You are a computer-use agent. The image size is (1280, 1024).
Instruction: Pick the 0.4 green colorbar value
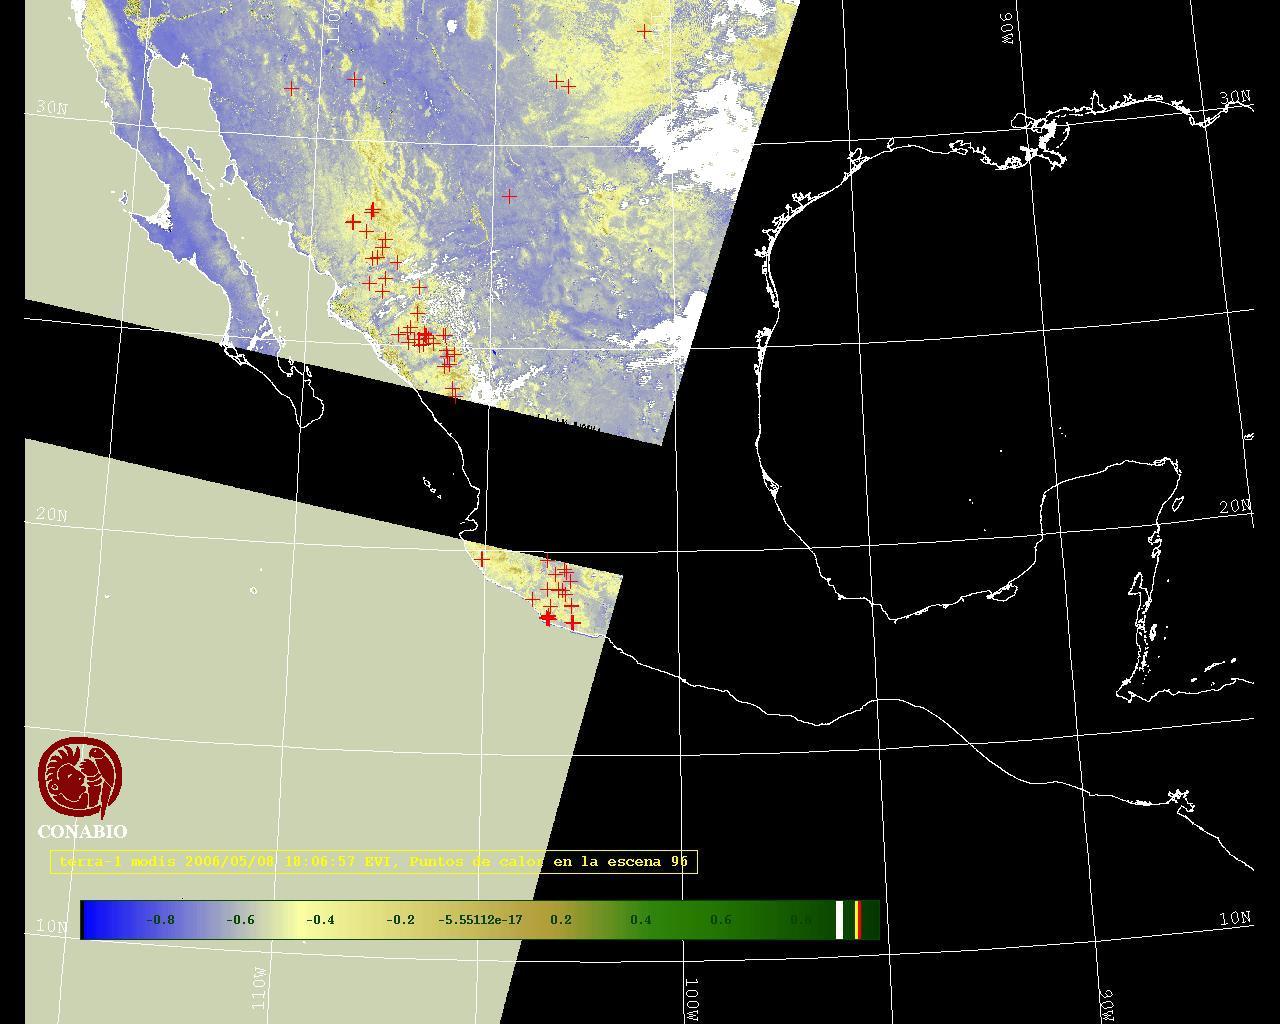[640, 920]
